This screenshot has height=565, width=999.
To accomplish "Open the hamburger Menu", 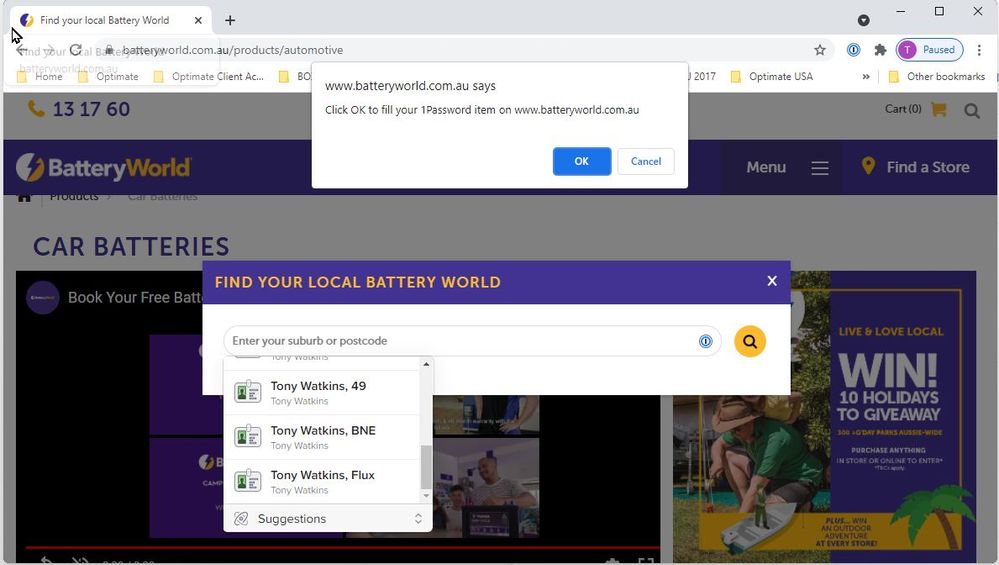I will [x=820, y=168].
